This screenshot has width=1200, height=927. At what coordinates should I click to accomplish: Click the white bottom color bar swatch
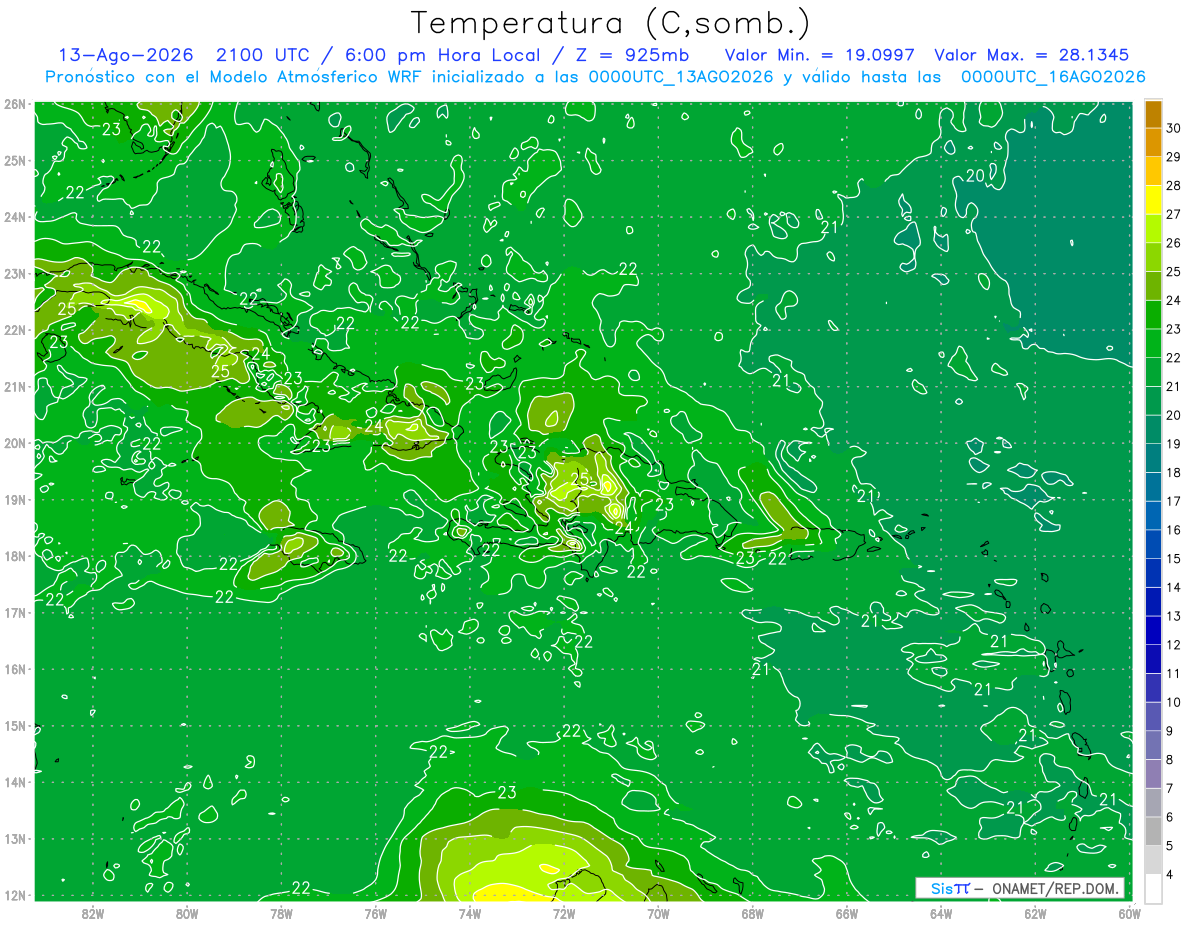[1153, 888]
